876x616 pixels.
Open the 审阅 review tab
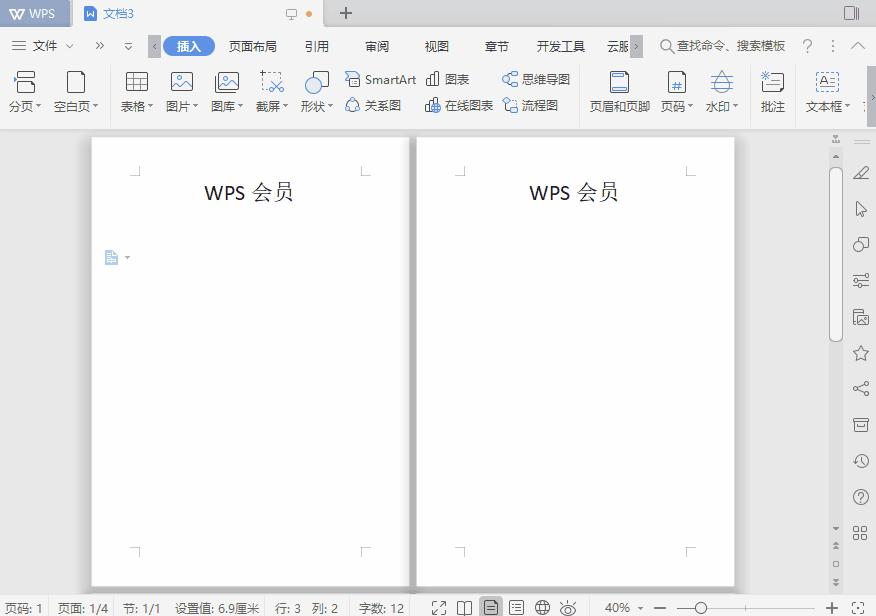tap(375, 46)
